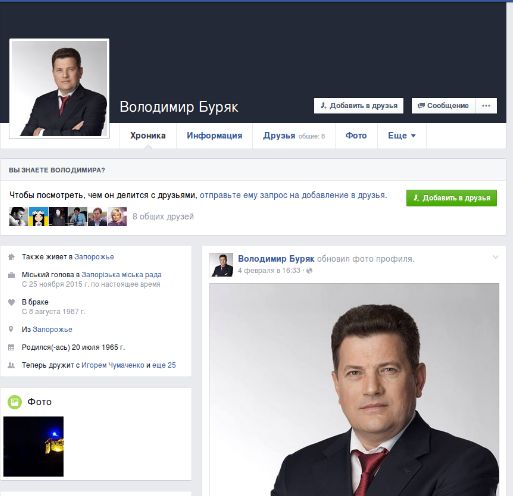Click the ВЫ ЗНАЕТЕ ВОЛОДИМИРА? heading
This screenshot has height=496, width=513.
pyautogui.click(x=57, y=170)
